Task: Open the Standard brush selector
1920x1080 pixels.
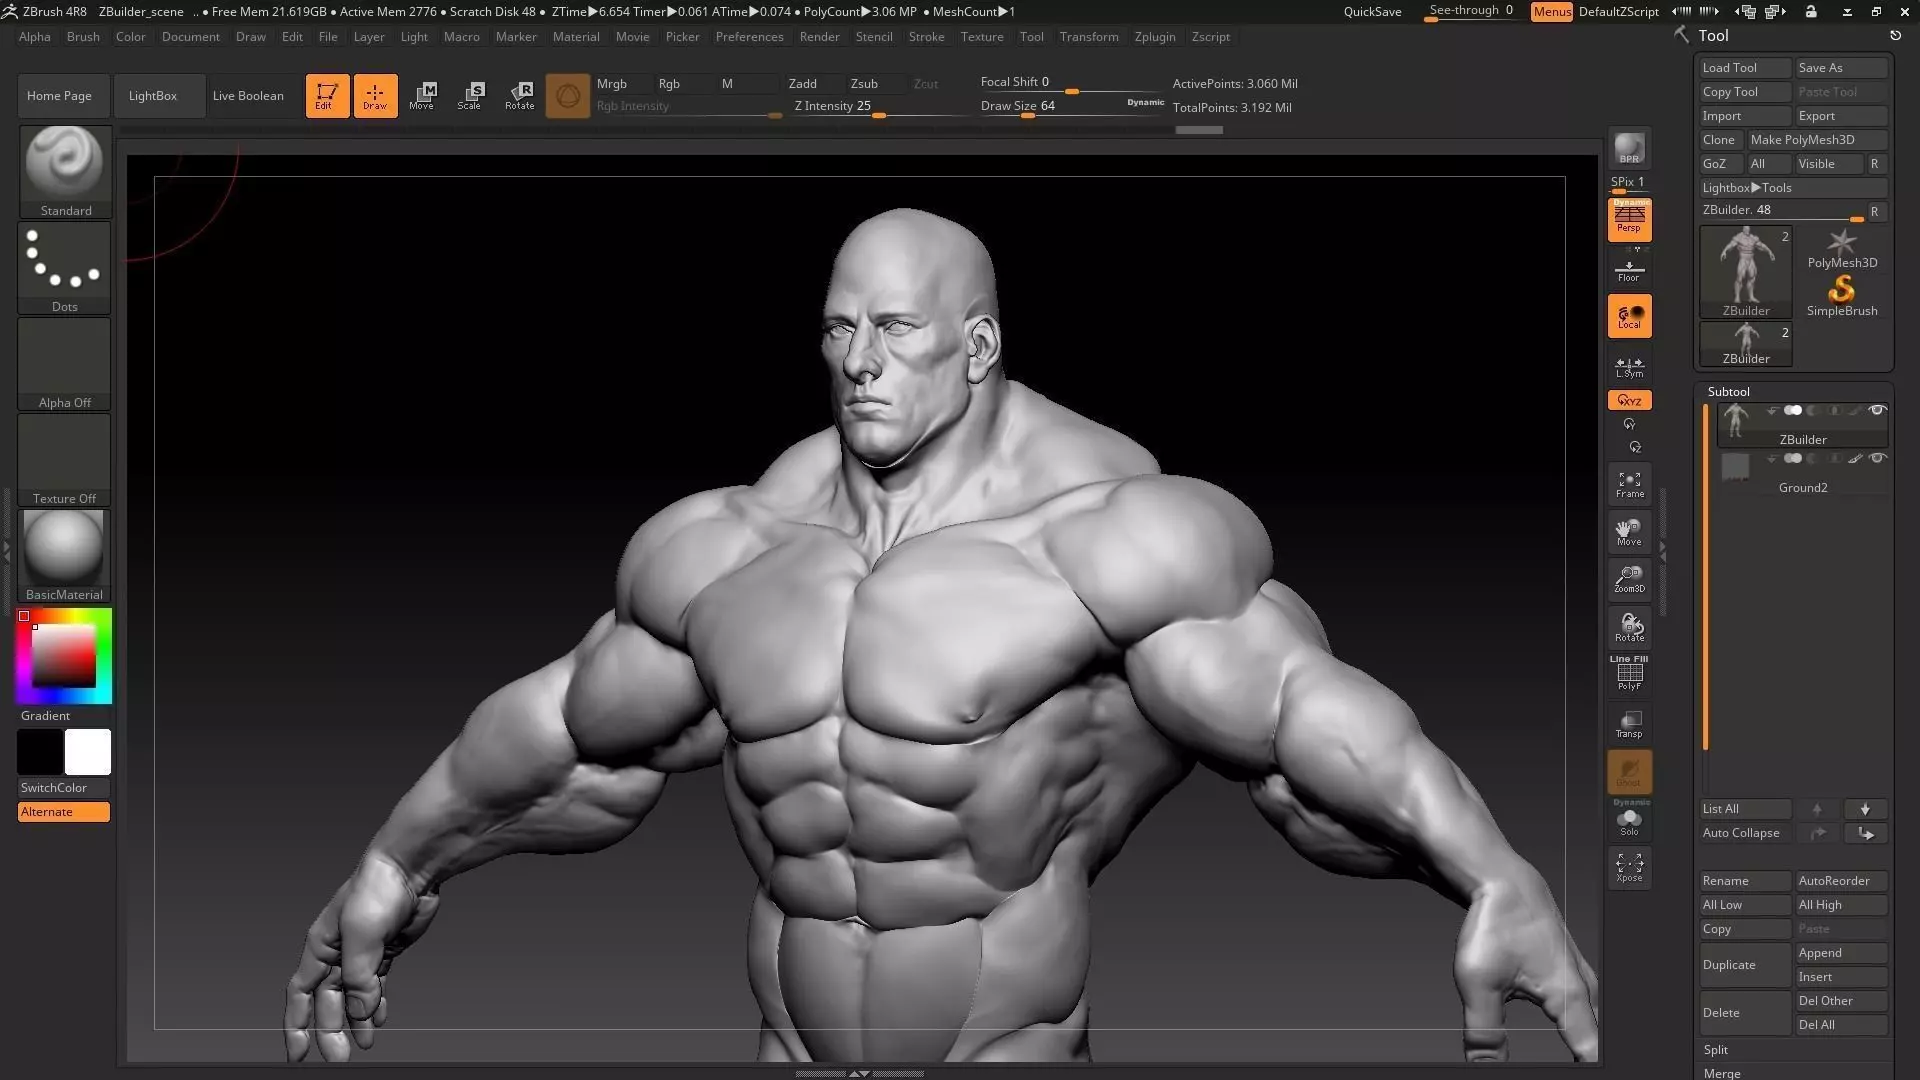Action: point(65,171)
